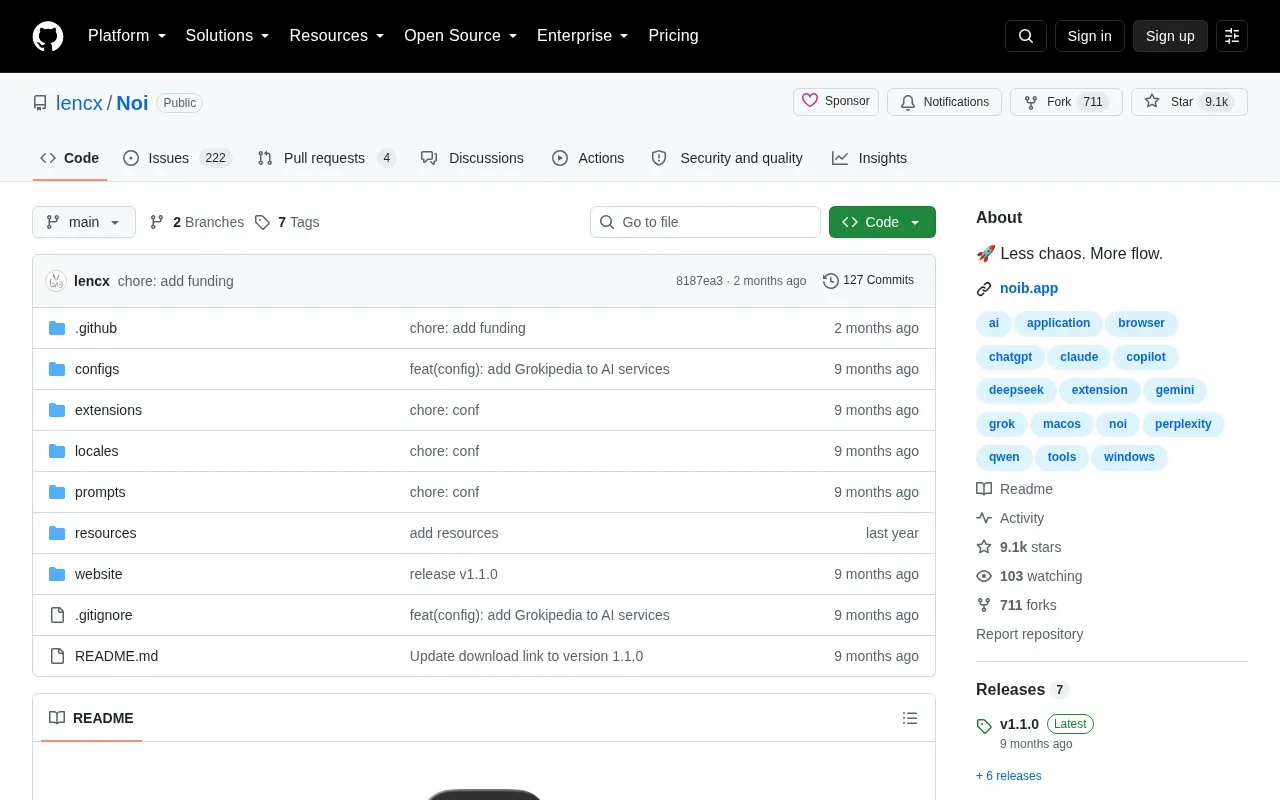This screenshot has width=1280, height=800.
Task: Click the lencx avatar in commit row
Action: click(56, 281)
